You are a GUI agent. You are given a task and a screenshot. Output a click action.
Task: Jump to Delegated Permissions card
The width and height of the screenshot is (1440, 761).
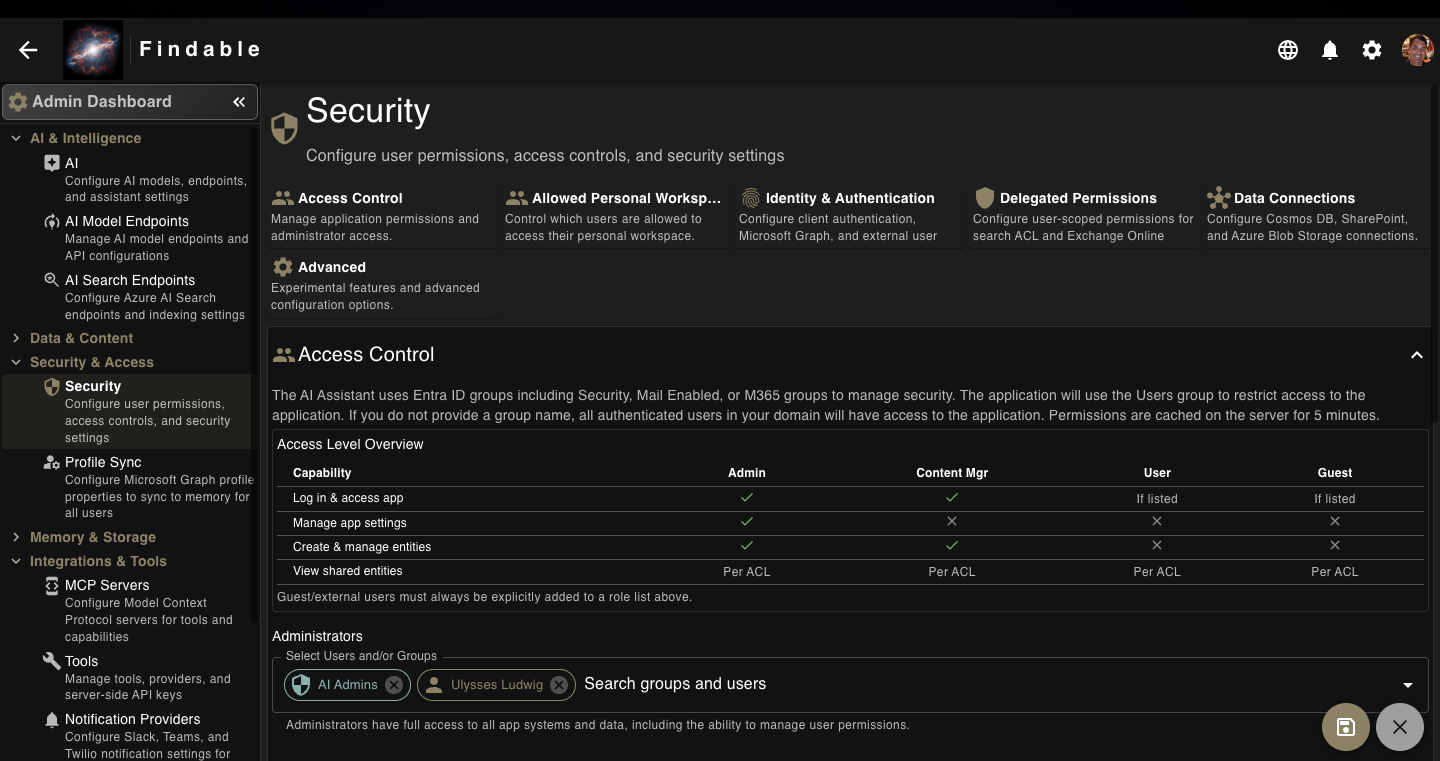1085,216
